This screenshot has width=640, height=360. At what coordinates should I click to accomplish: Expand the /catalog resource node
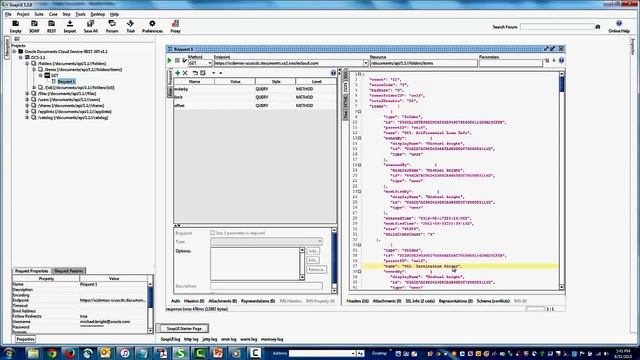(x=27, y=118)
